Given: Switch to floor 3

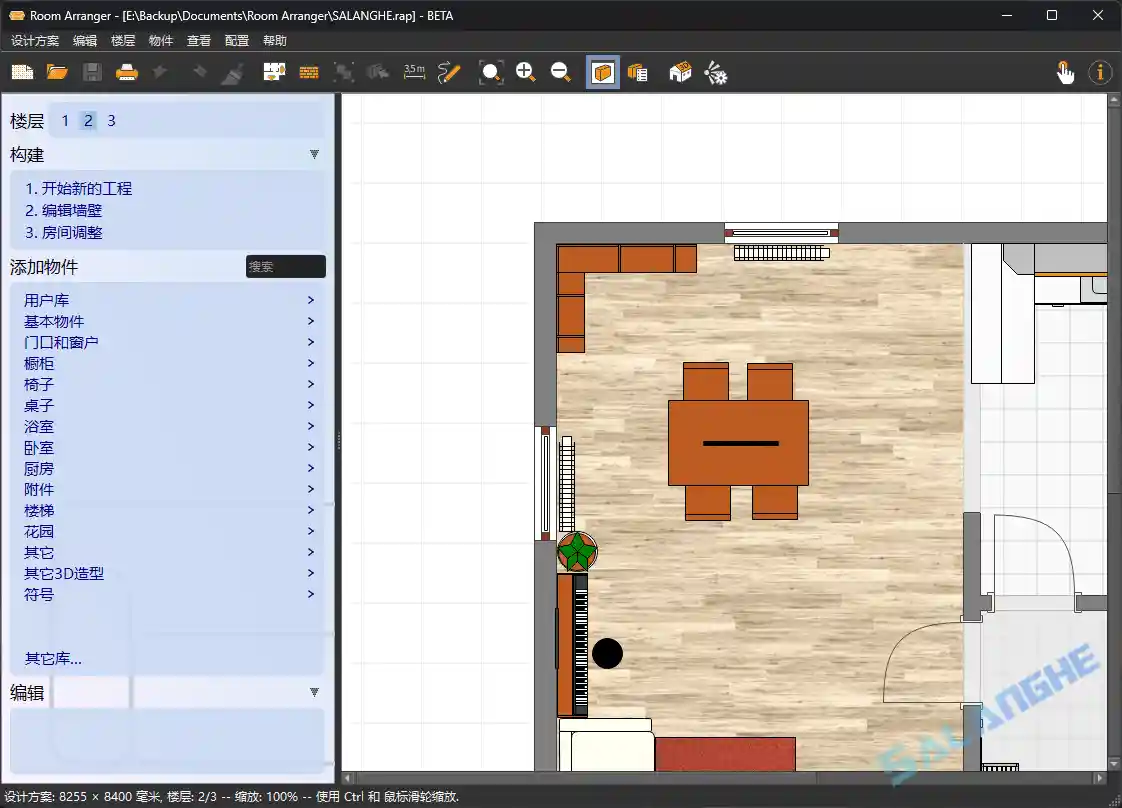Looking at the screenshot, I should point(110,120).
